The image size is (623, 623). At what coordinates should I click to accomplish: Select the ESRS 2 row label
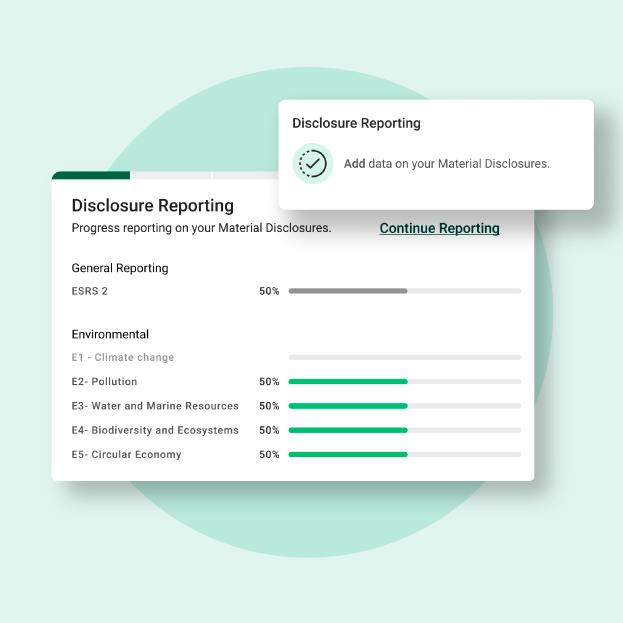(x=89, y=291)
